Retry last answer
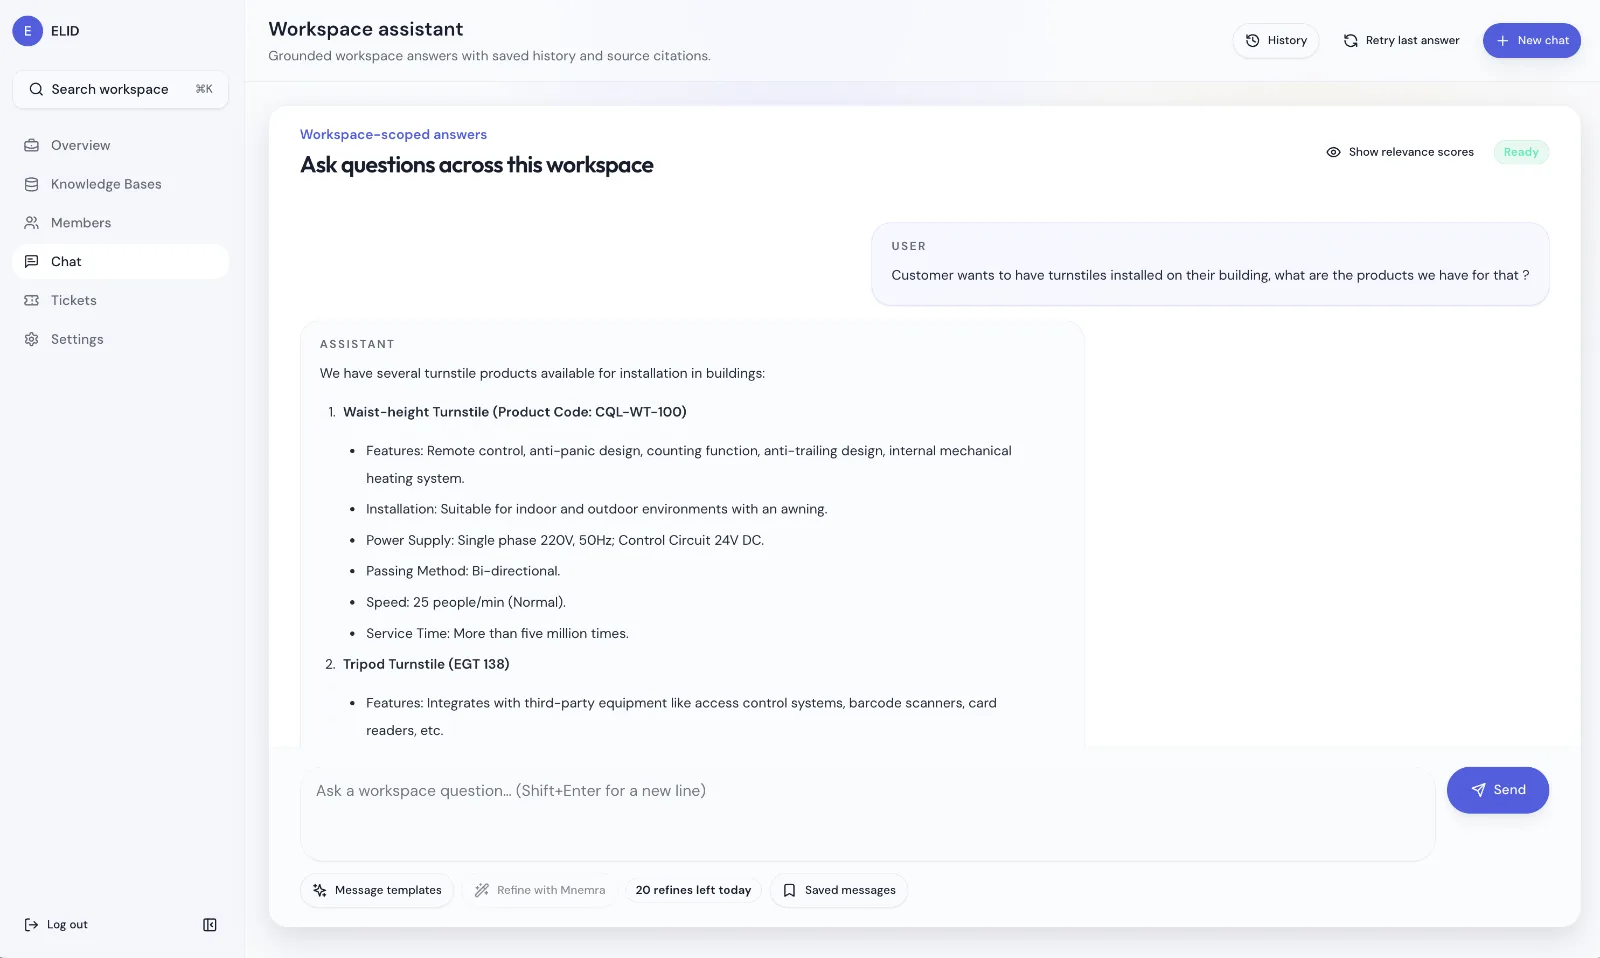This screenshot has height=958, width=1600. [1401, 40]
